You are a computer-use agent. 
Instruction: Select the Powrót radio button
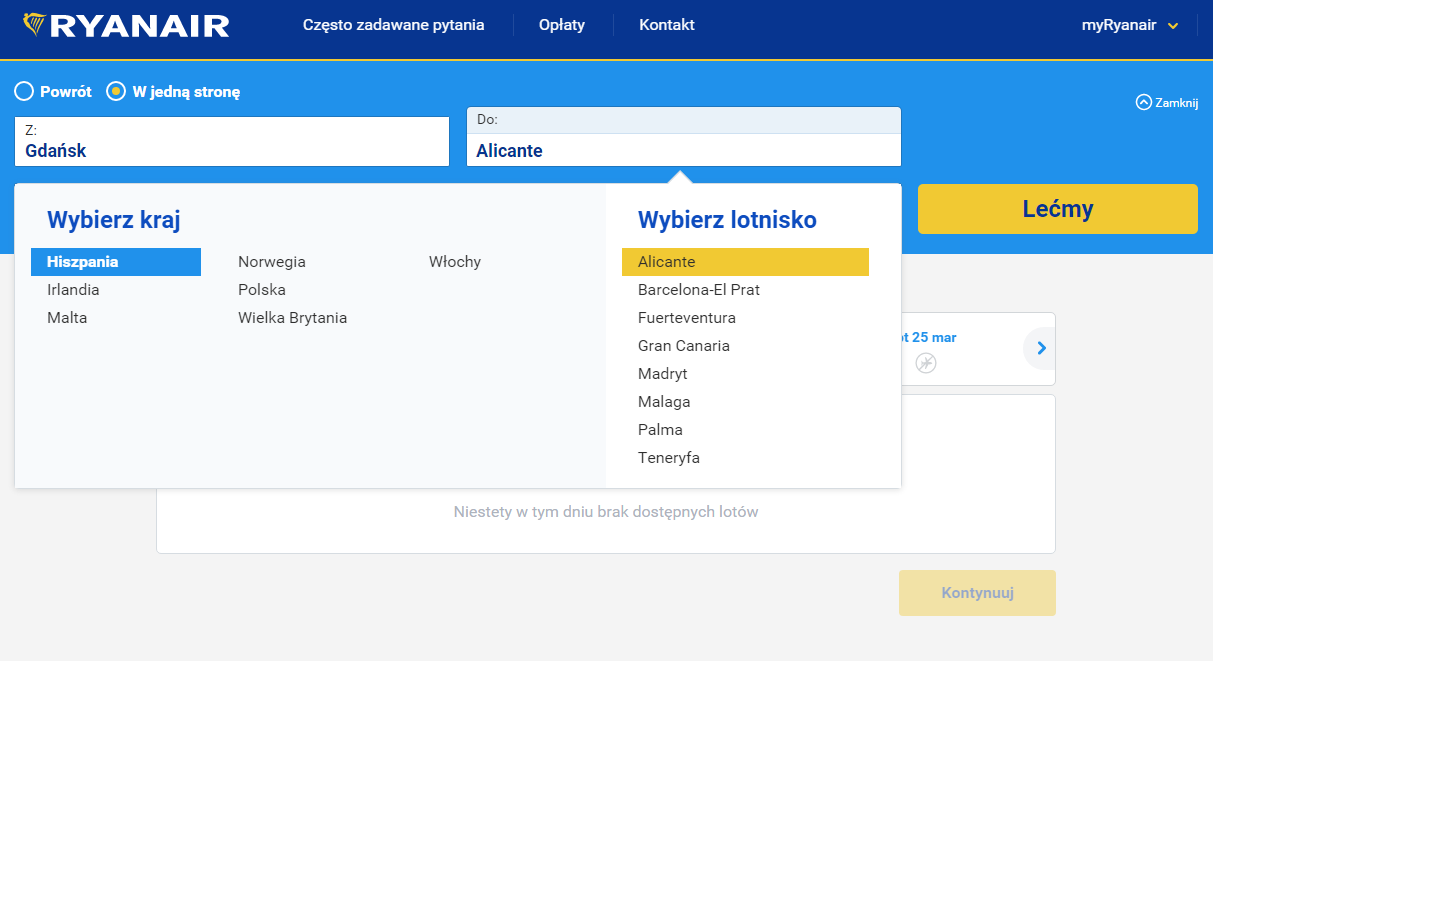click(x=24, y=91)
